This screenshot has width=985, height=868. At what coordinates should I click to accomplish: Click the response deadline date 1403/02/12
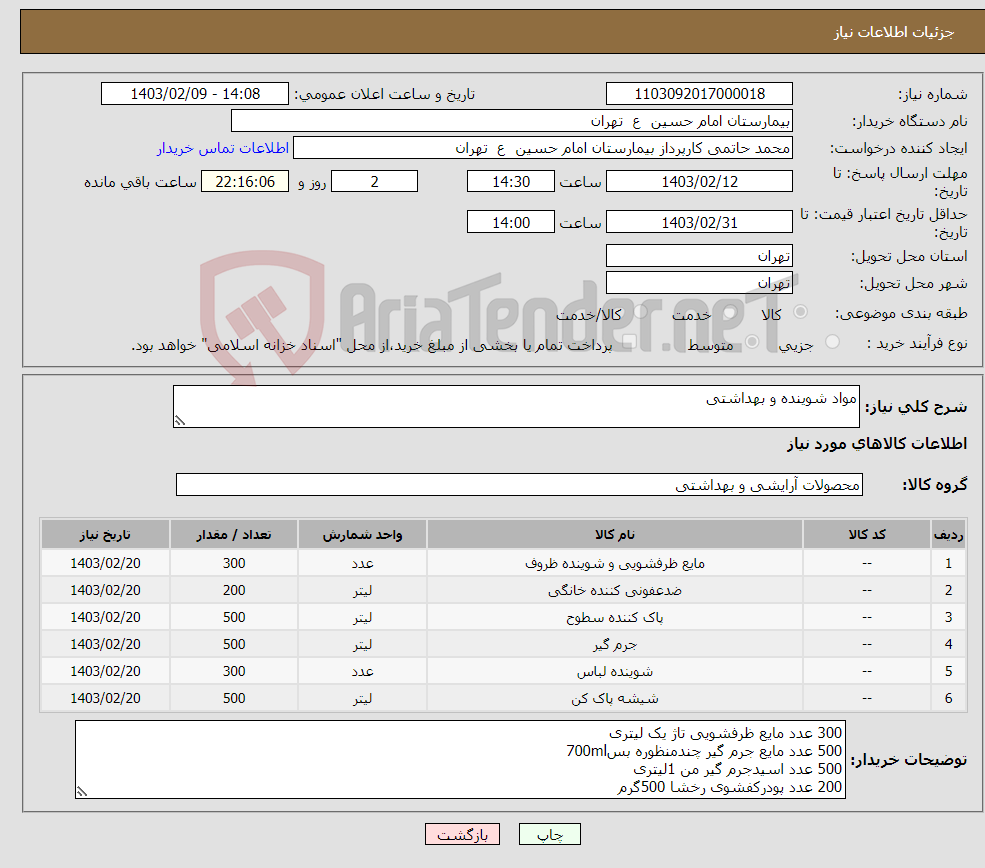pos(699,182)
